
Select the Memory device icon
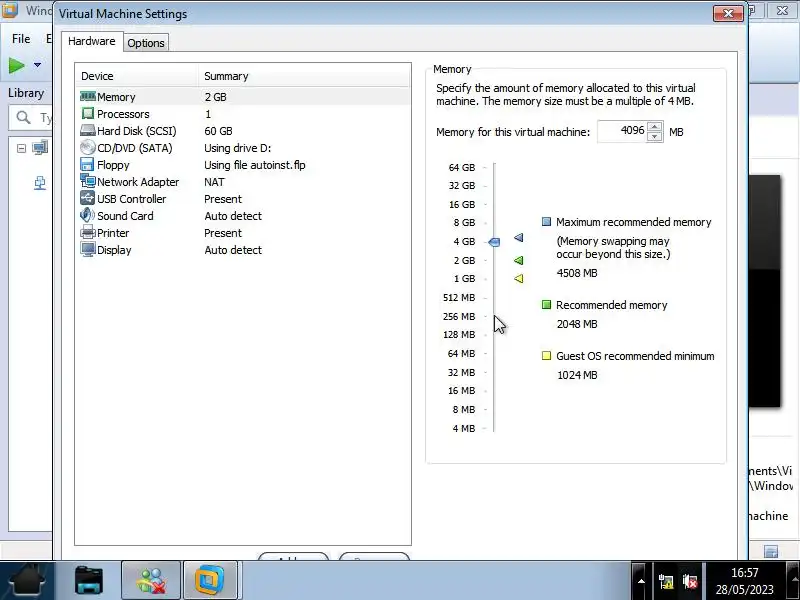(x=88, y=96)
